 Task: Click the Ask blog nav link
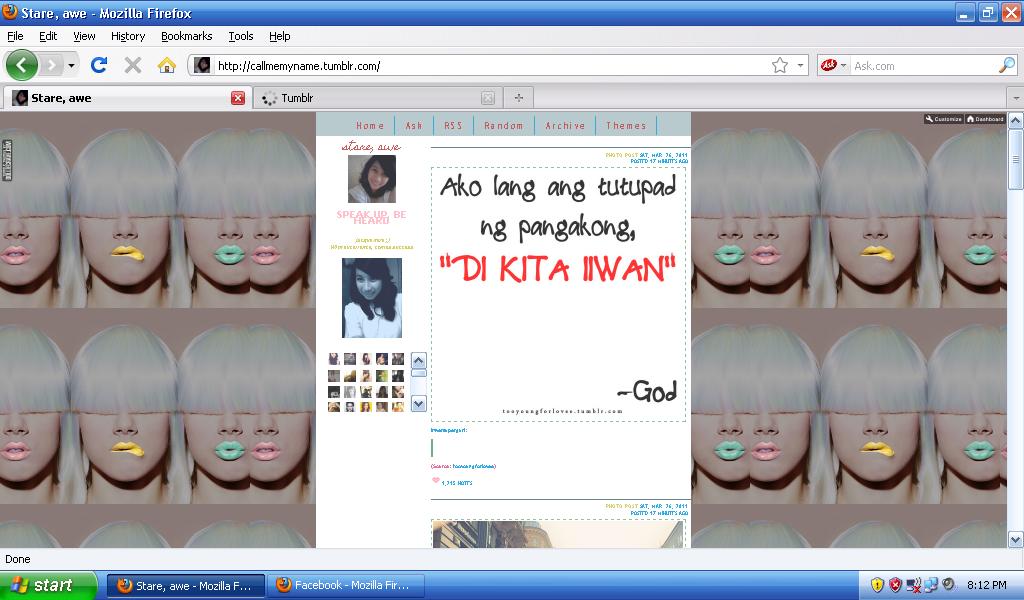[414, 125]
